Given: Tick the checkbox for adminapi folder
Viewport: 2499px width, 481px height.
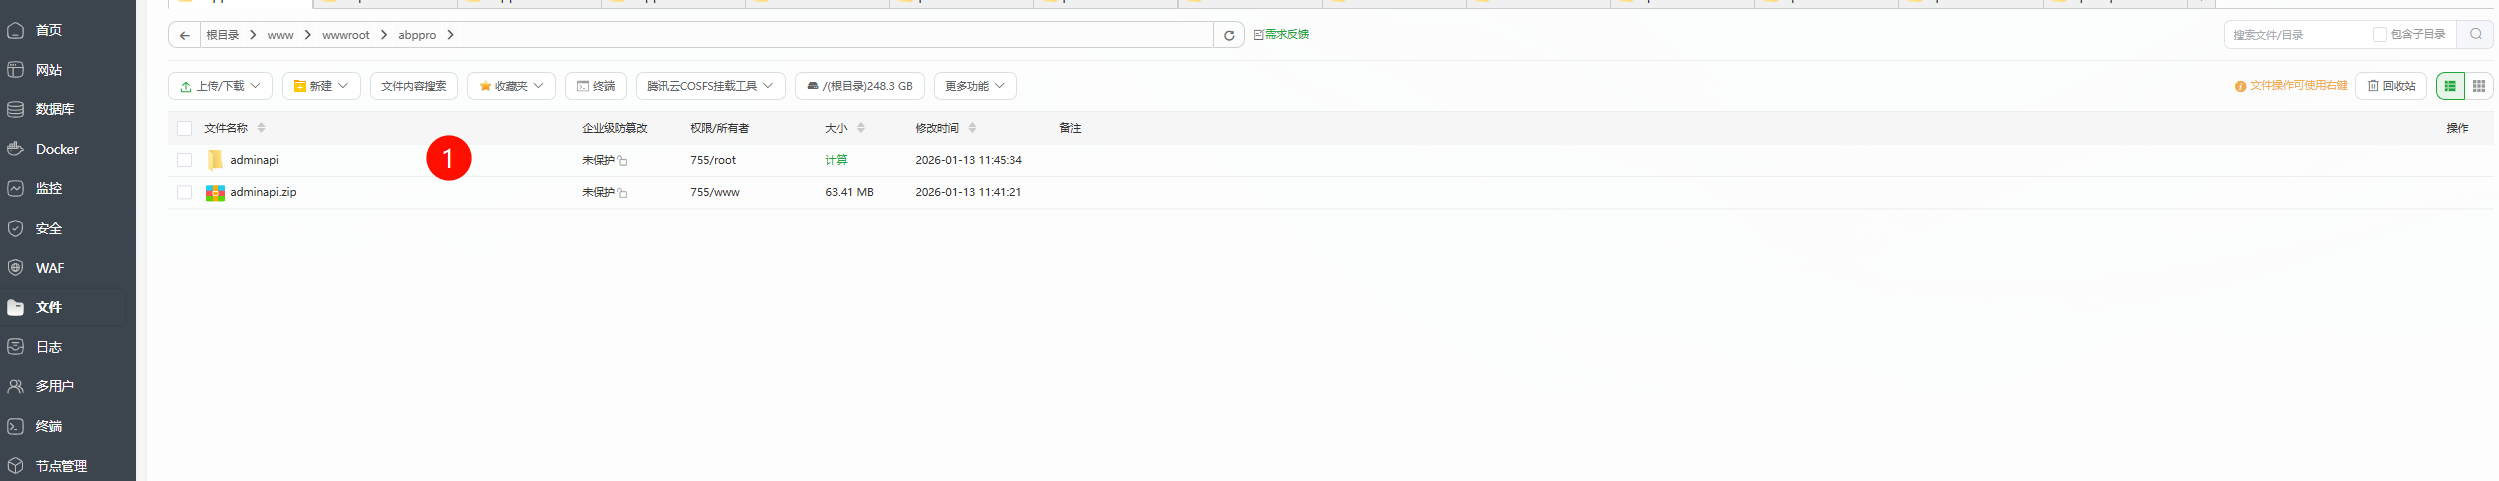Looking at the screenshot, I should 184,160.
